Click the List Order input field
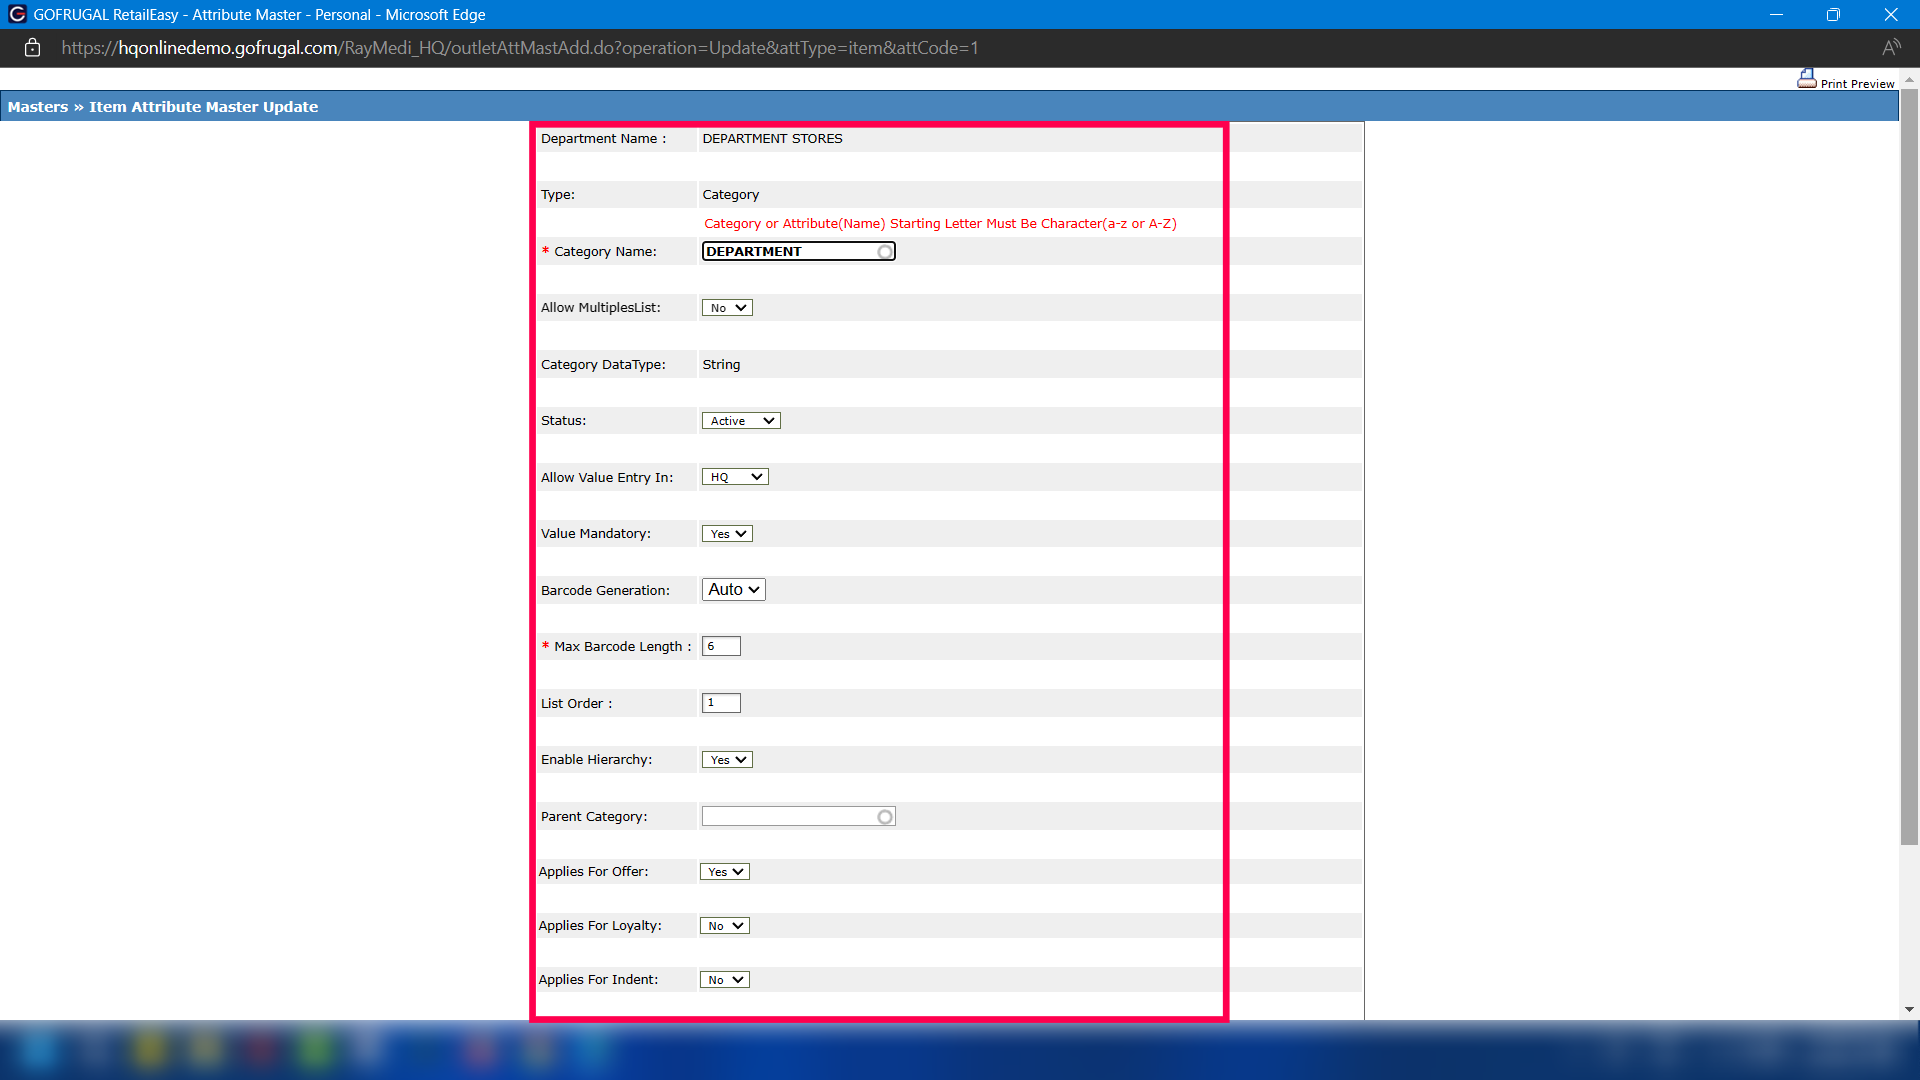This screenshot has height=1080, width=1920. pos(721,703)
